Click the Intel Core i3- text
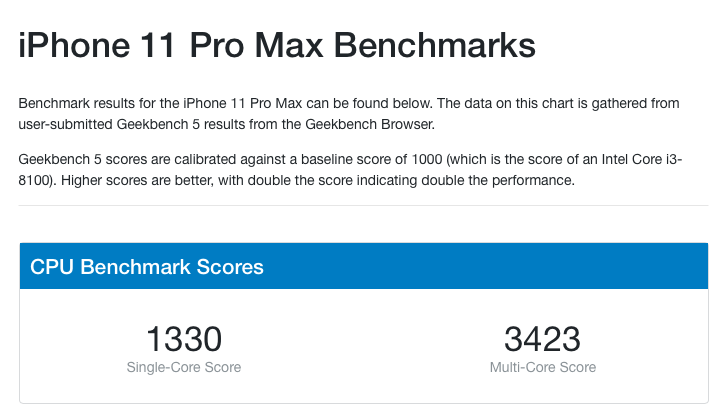The width and height of the screenshot is (721, 416). click(x=642, y=160)
